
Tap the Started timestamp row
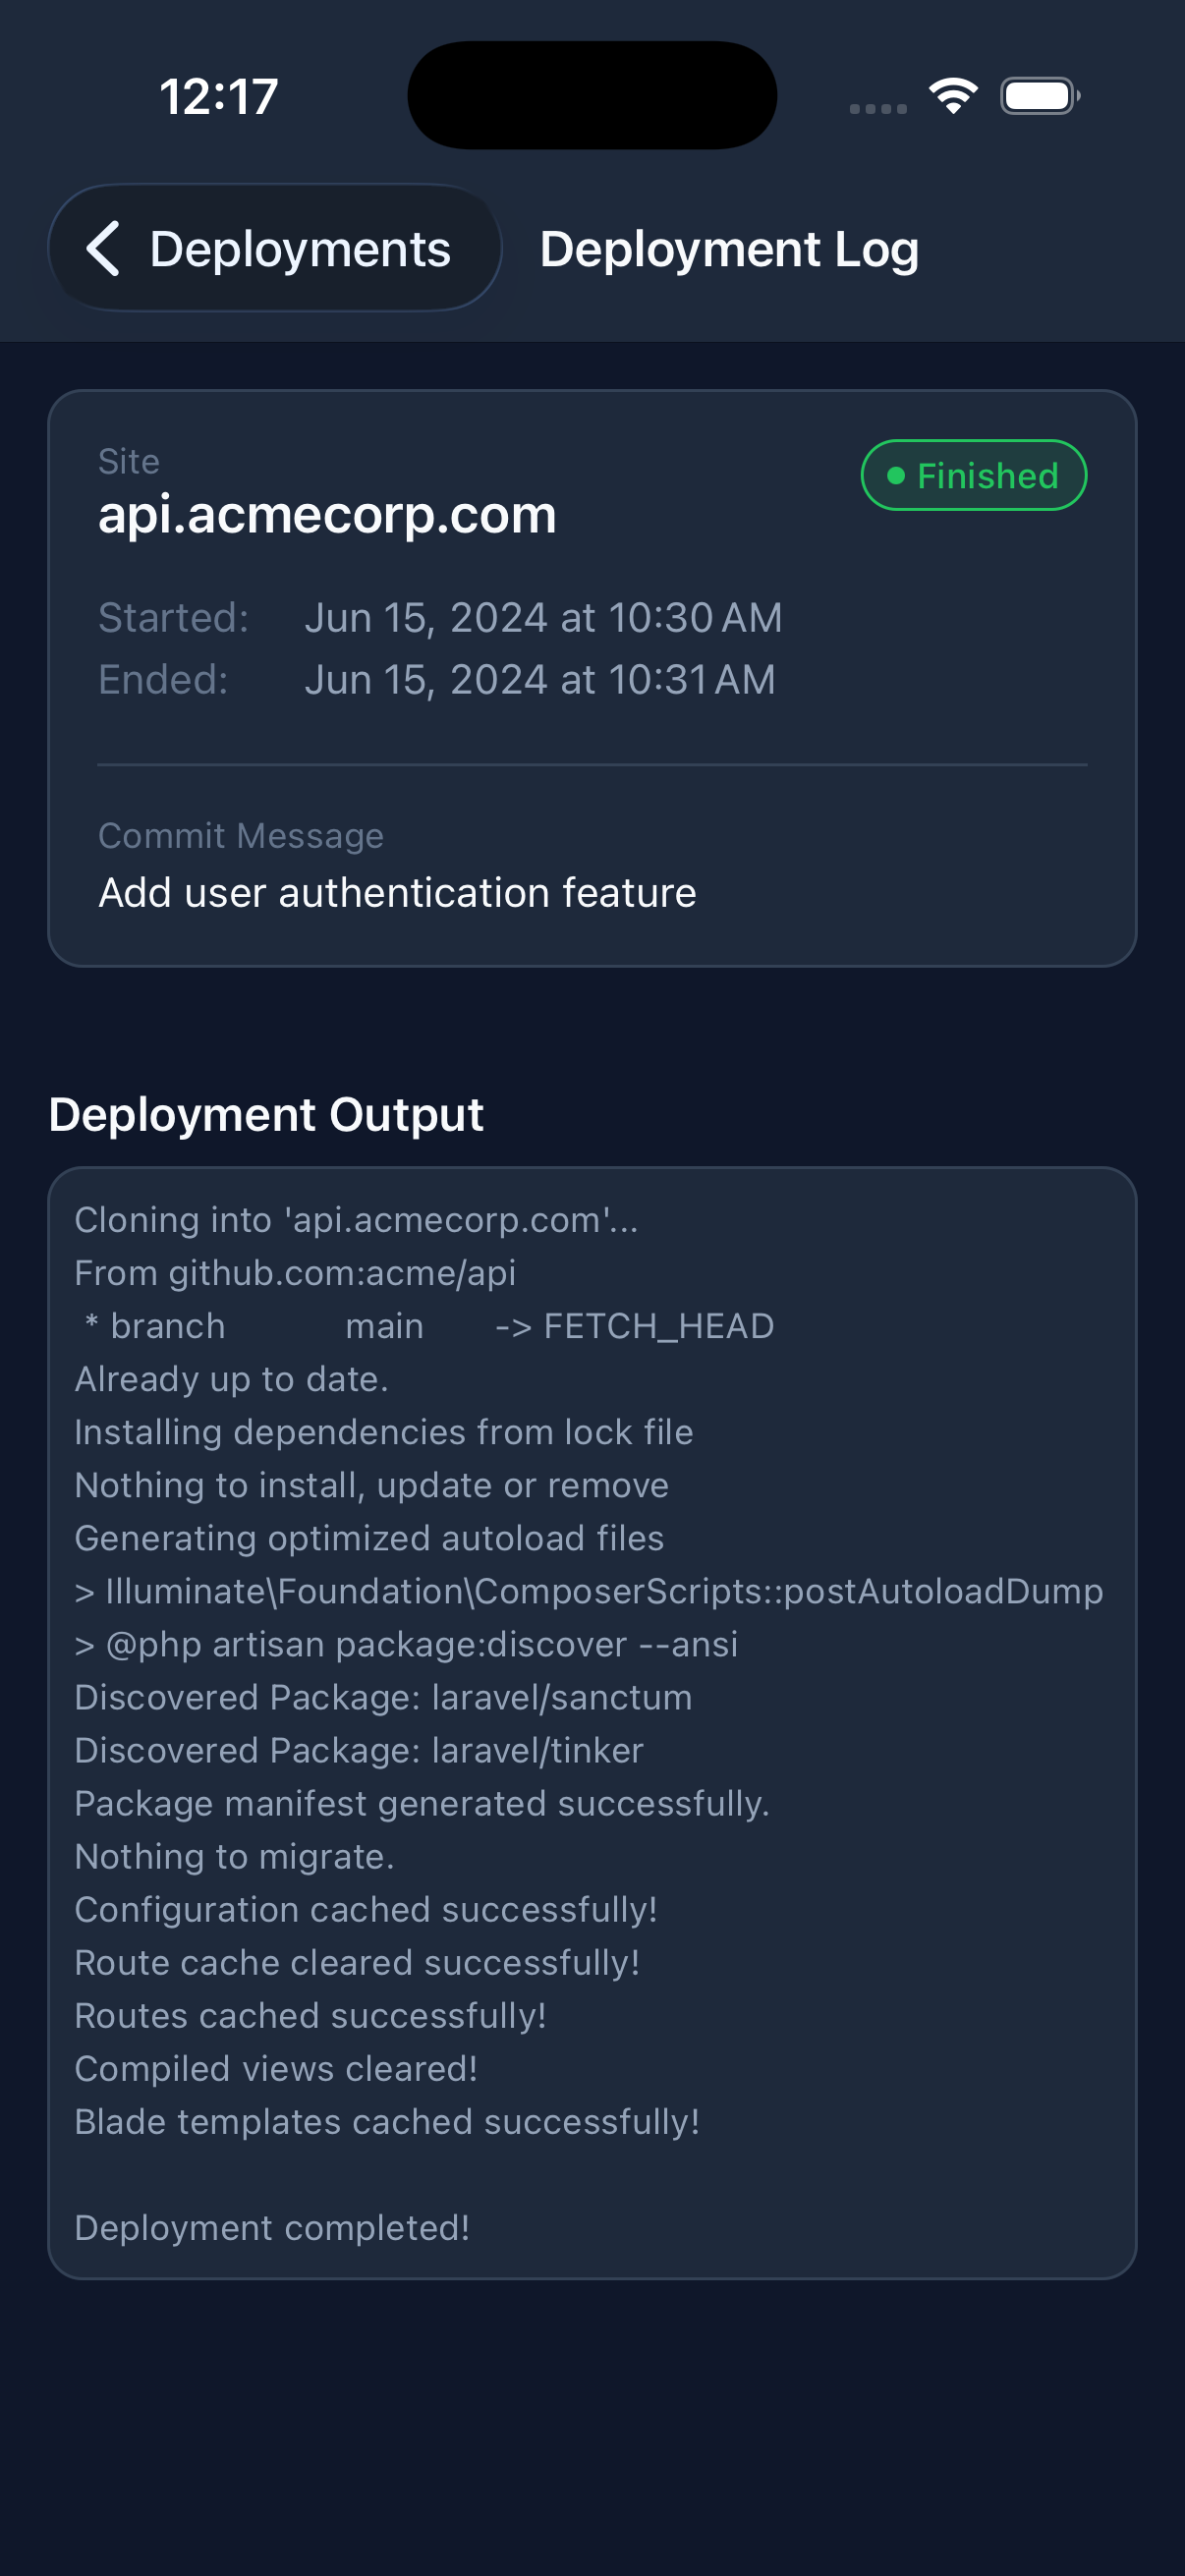(440, 617)
